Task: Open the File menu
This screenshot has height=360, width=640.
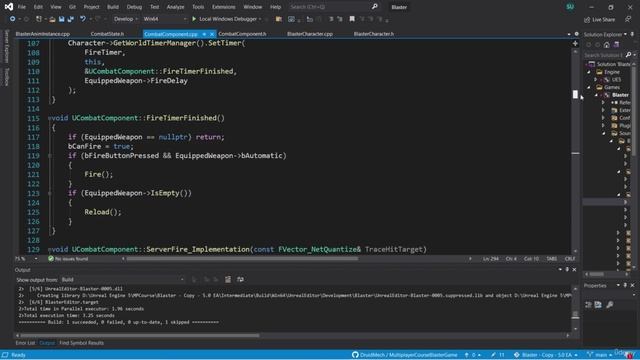Action: (x=22, y=7)
